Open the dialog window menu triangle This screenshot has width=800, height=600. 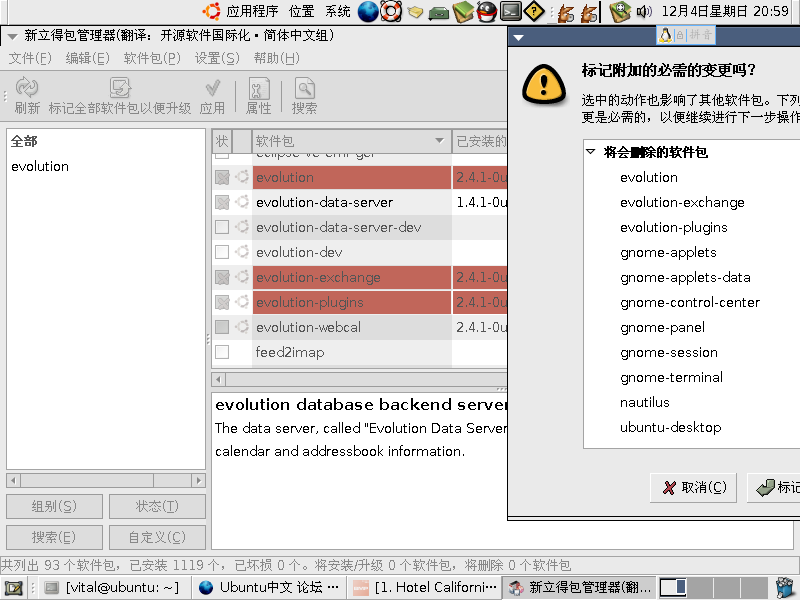click(519, 37)
